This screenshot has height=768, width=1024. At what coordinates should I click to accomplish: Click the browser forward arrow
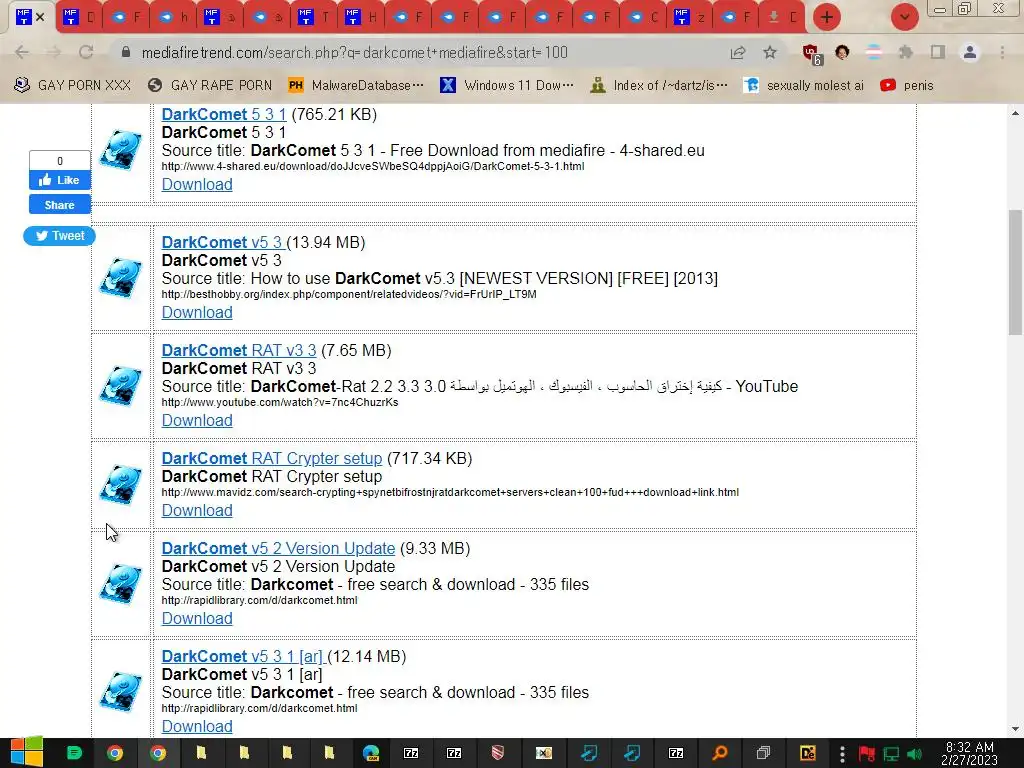(54, 52)
